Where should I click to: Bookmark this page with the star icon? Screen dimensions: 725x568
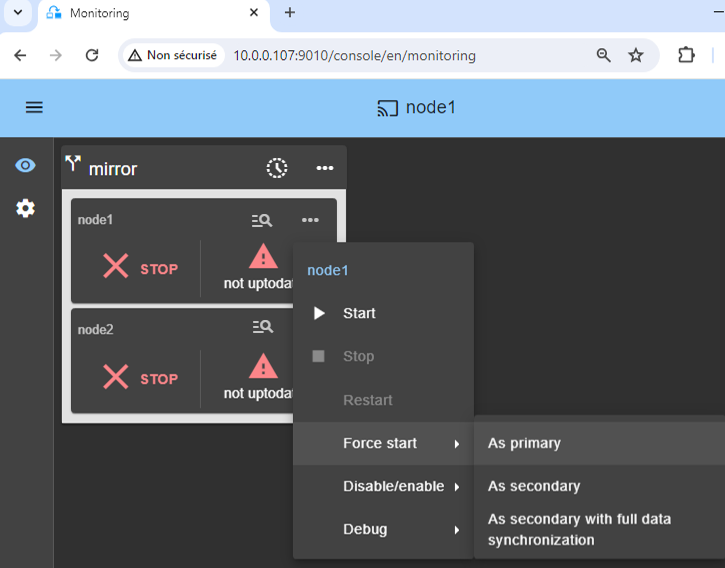point(636,55)
